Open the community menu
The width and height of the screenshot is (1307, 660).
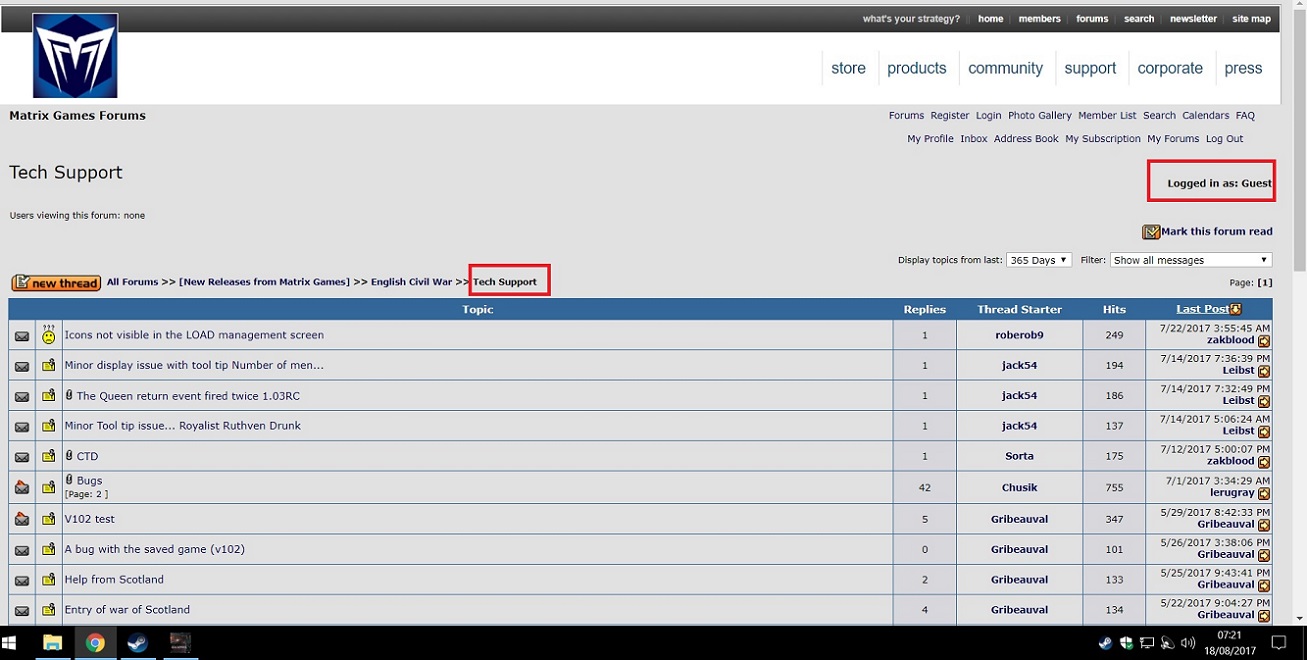(x=1005, y=68)
